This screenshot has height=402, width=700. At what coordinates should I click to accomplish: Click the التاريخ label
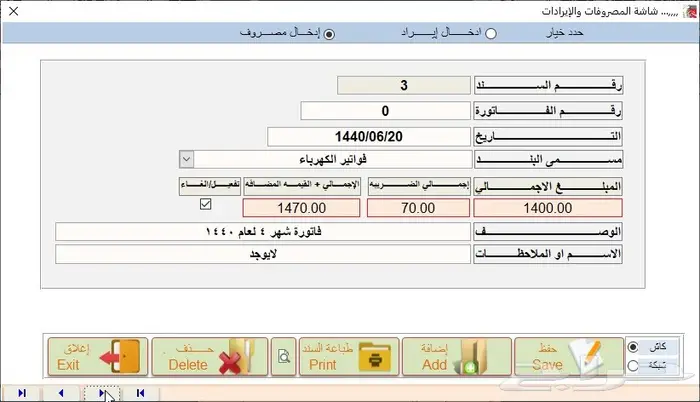point(548,137)
